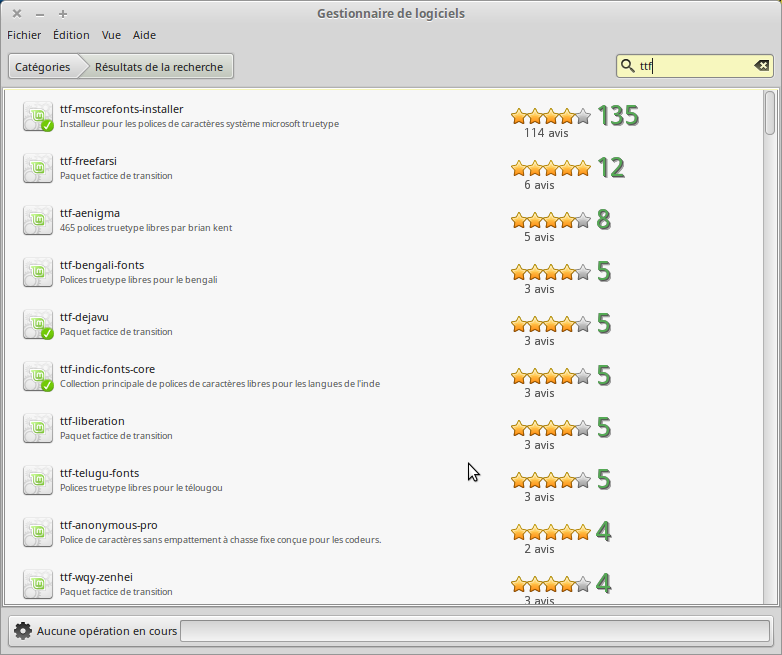Go back to Catégories

point(43,67)
